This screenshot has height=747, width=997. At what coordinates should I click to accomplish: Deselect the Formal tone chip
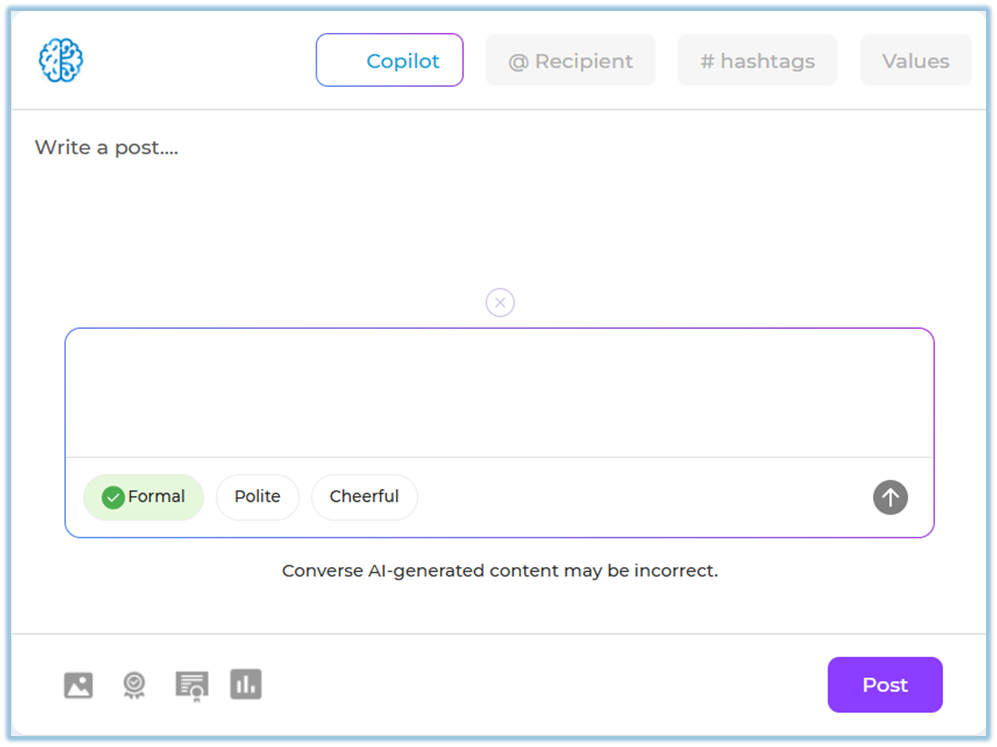click(143, 497)
